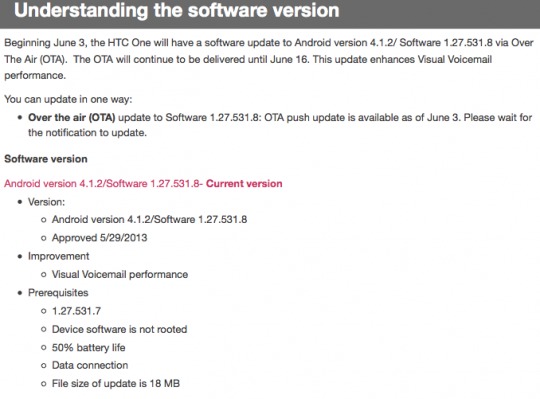The image size is (540, 399).
Task: Click the bold 'Current version' text
Action: 244,183
